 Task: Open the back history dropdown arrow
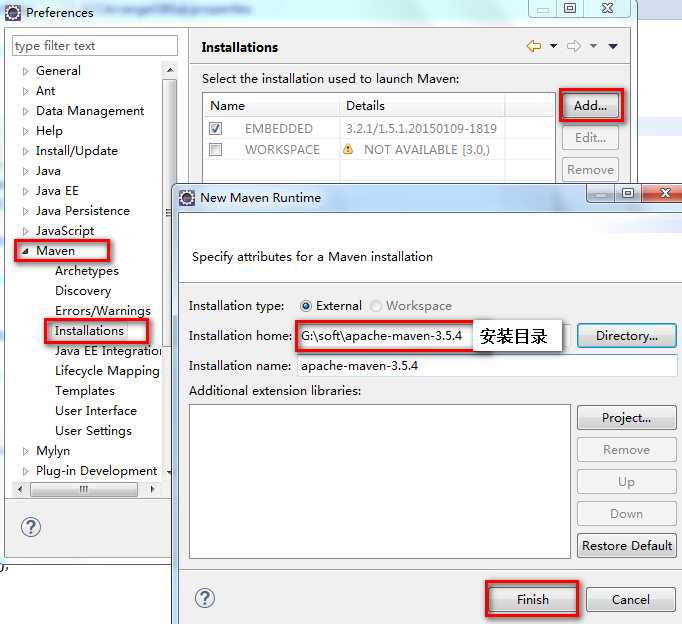point(553,46)
